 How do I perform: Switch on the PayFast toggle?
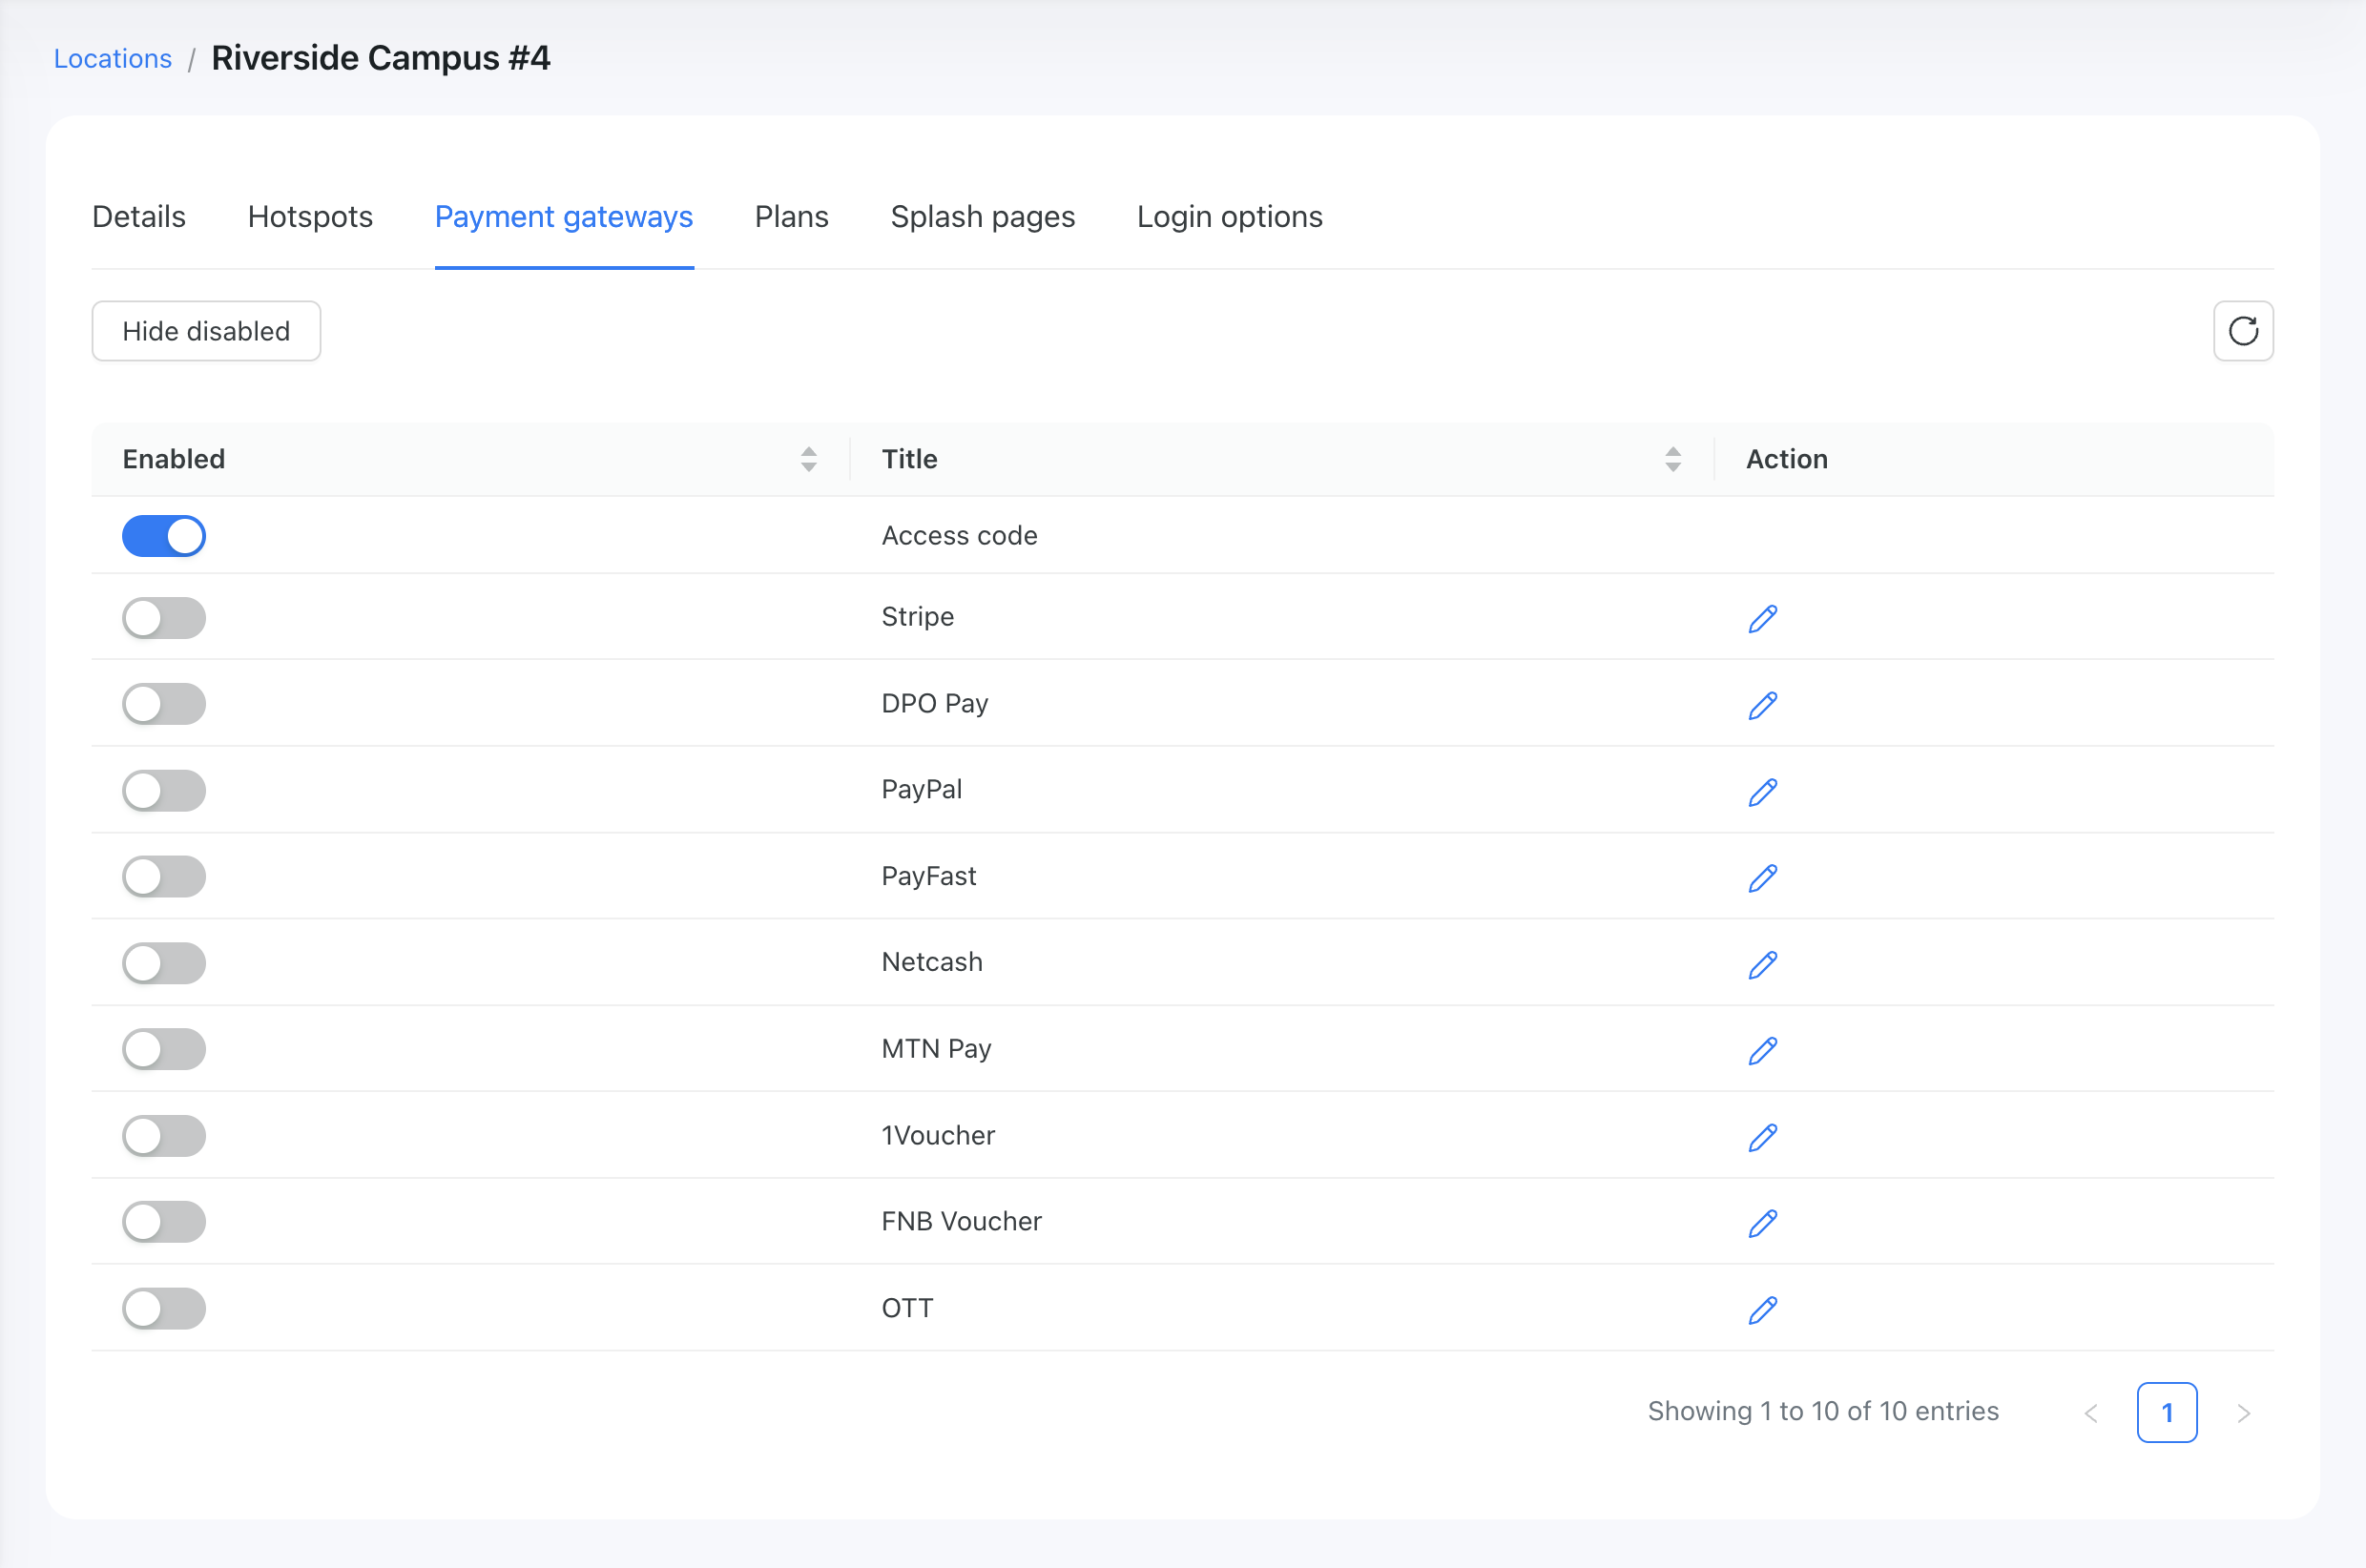pos(164,877)
